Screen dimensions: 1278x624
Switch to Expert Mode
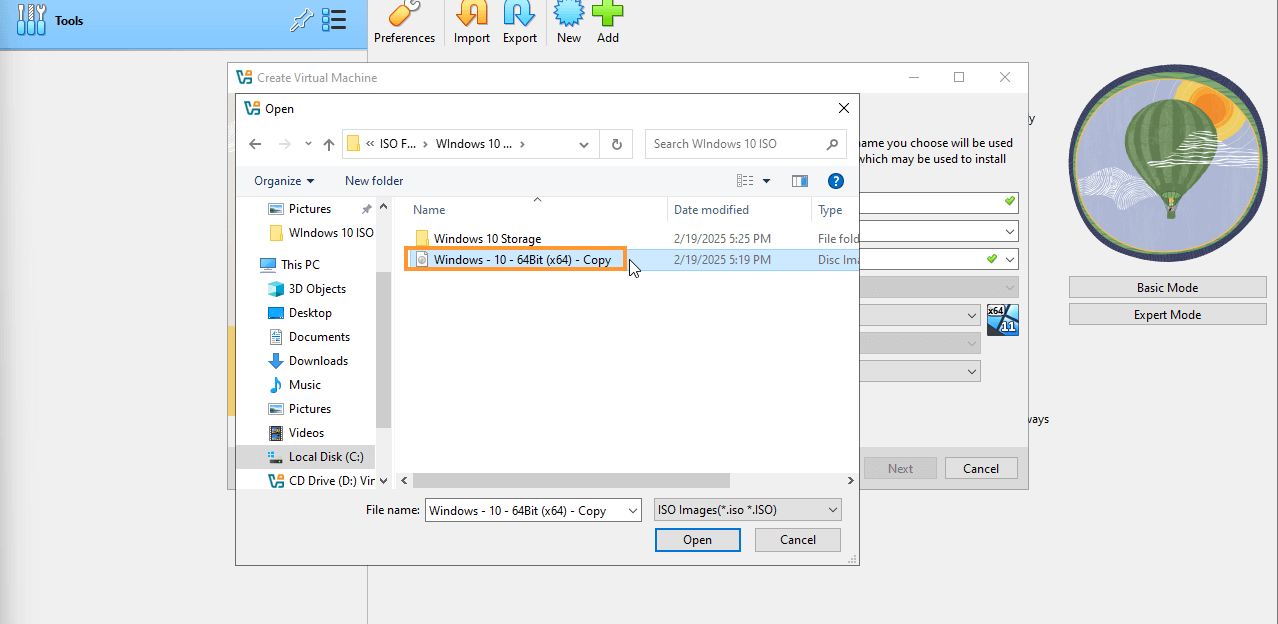1167,315
